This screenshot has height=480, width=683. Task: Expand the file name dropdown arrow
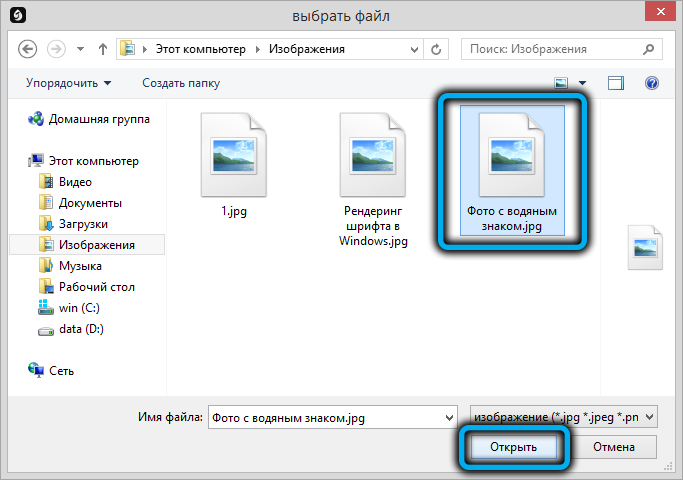450,418
